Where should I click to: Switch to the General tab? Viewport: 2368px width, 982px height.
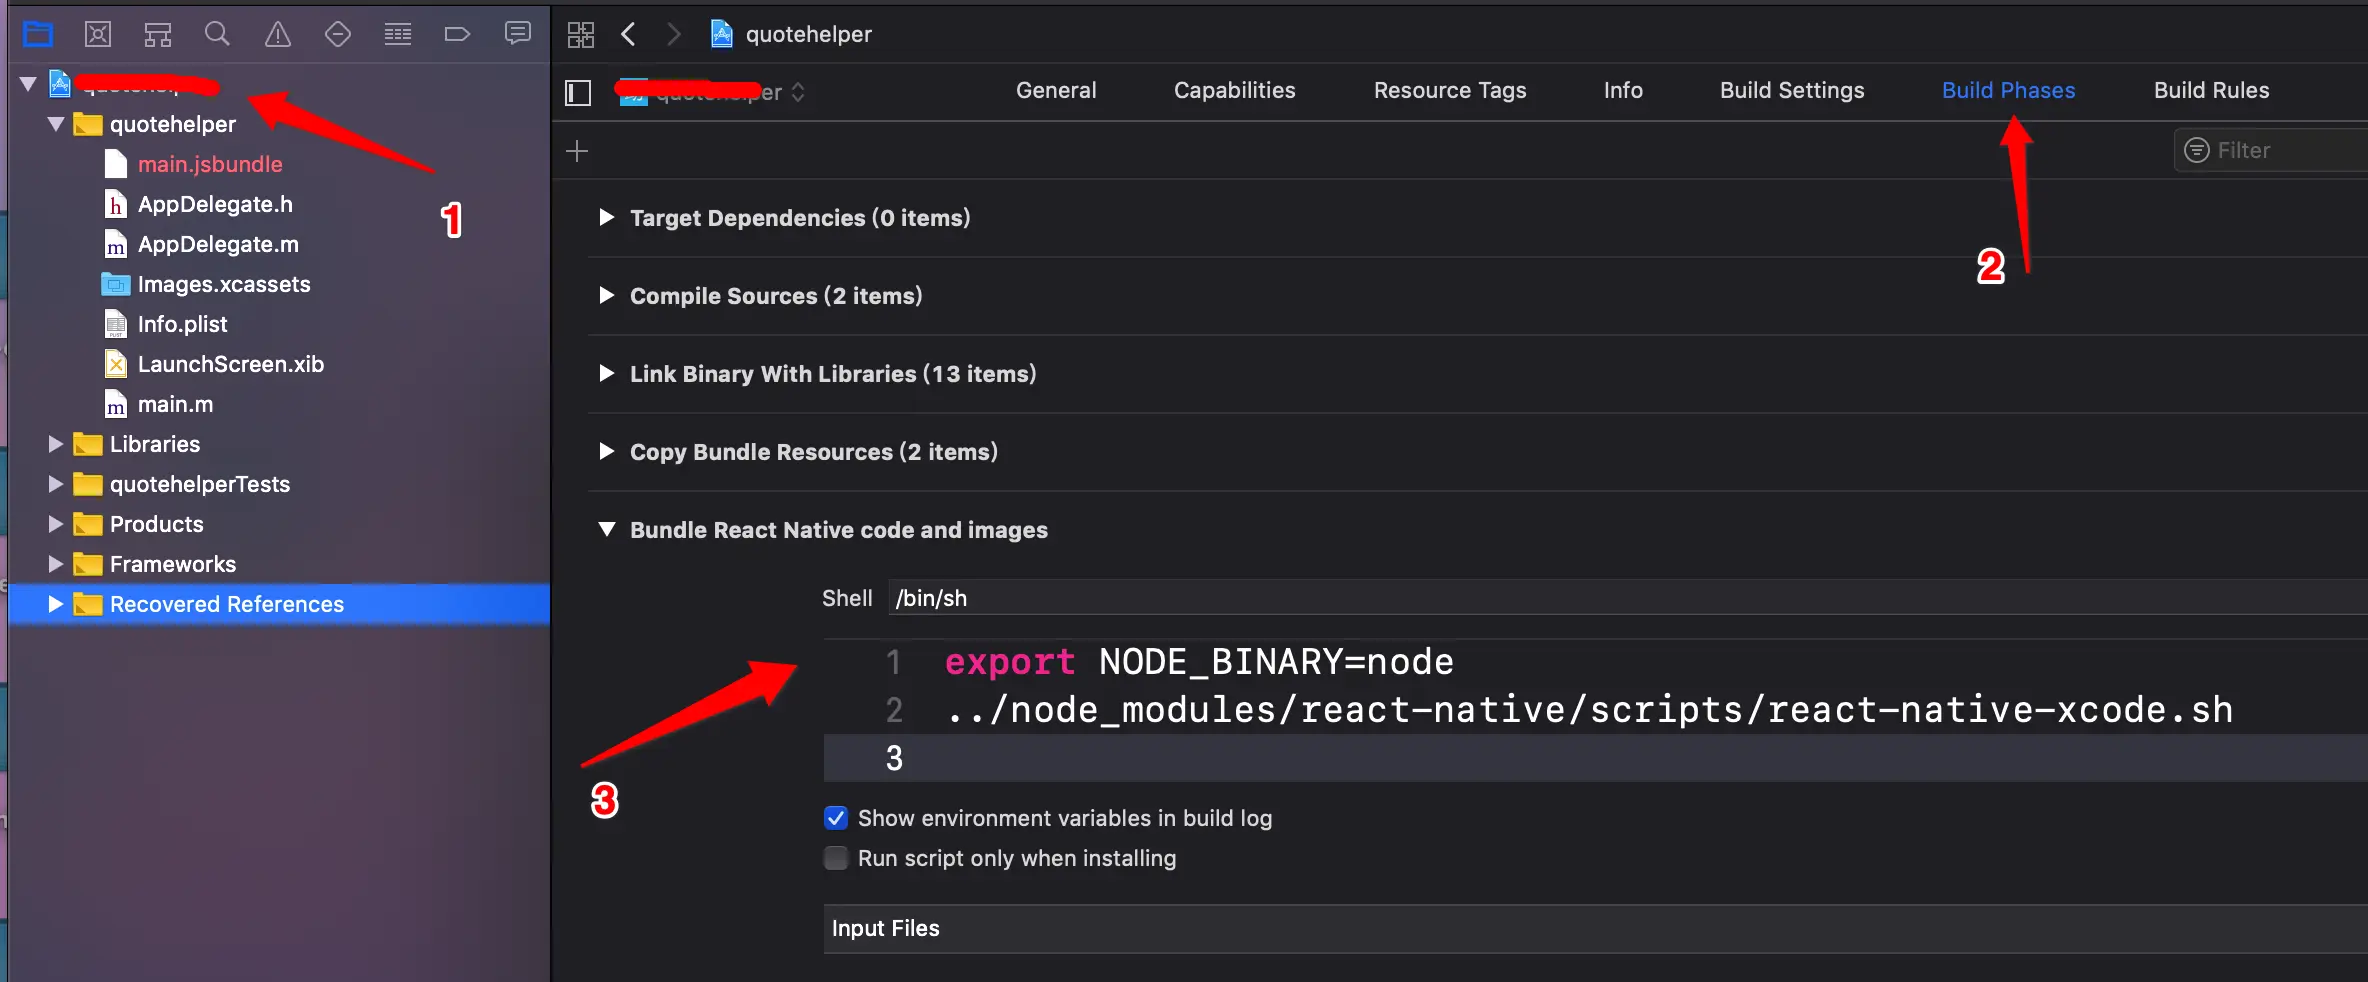1056,90
